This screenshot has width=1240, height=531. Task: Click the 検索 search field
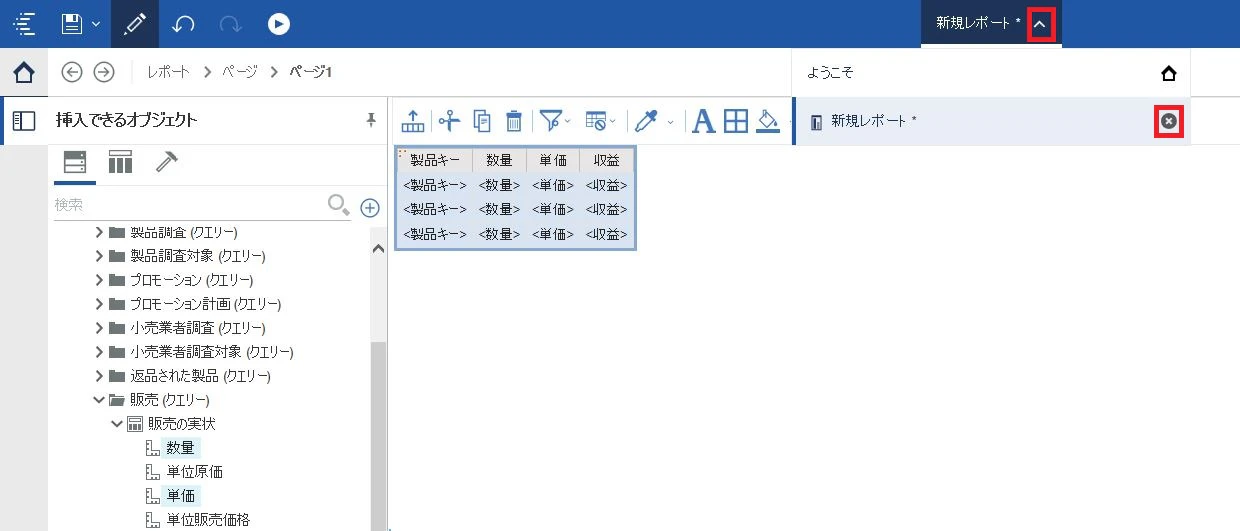190,204
